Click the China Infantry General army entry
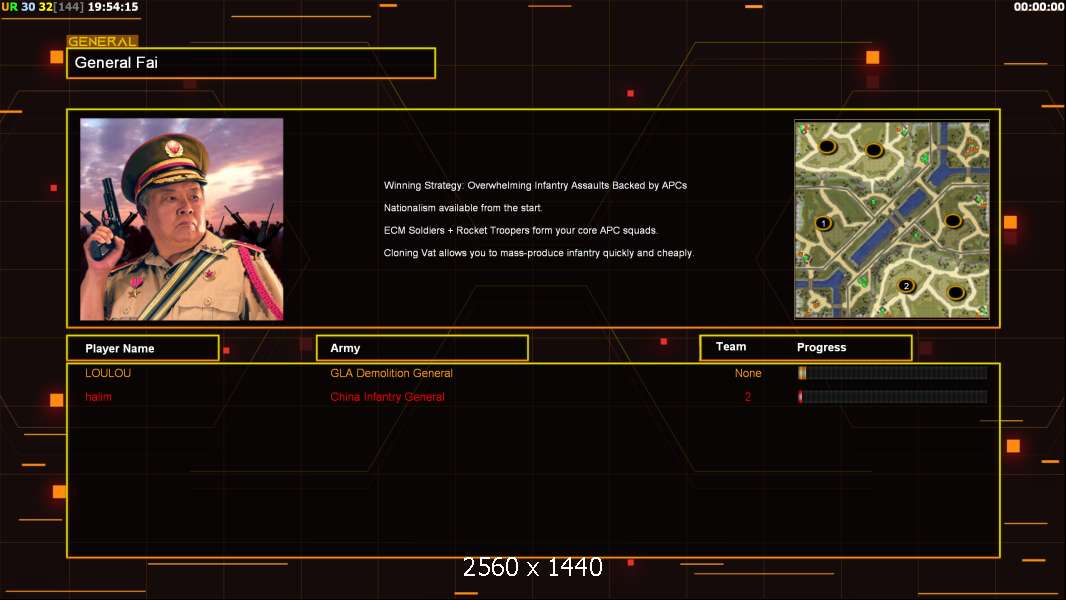 point(388,397)
